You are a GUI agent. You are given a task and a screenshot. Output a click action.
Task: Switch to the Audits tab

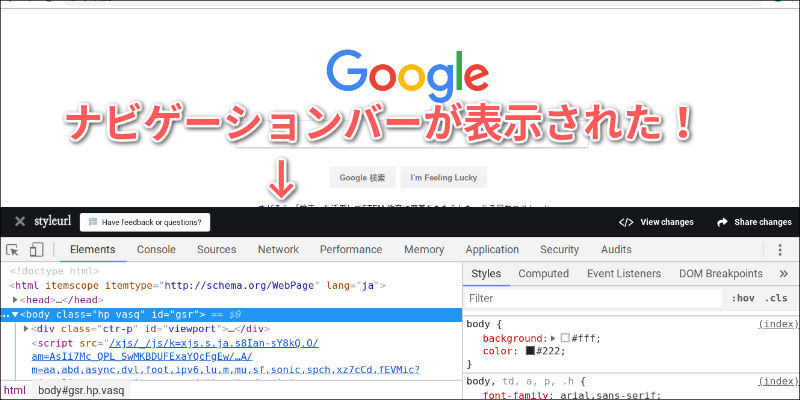(616, 249)
